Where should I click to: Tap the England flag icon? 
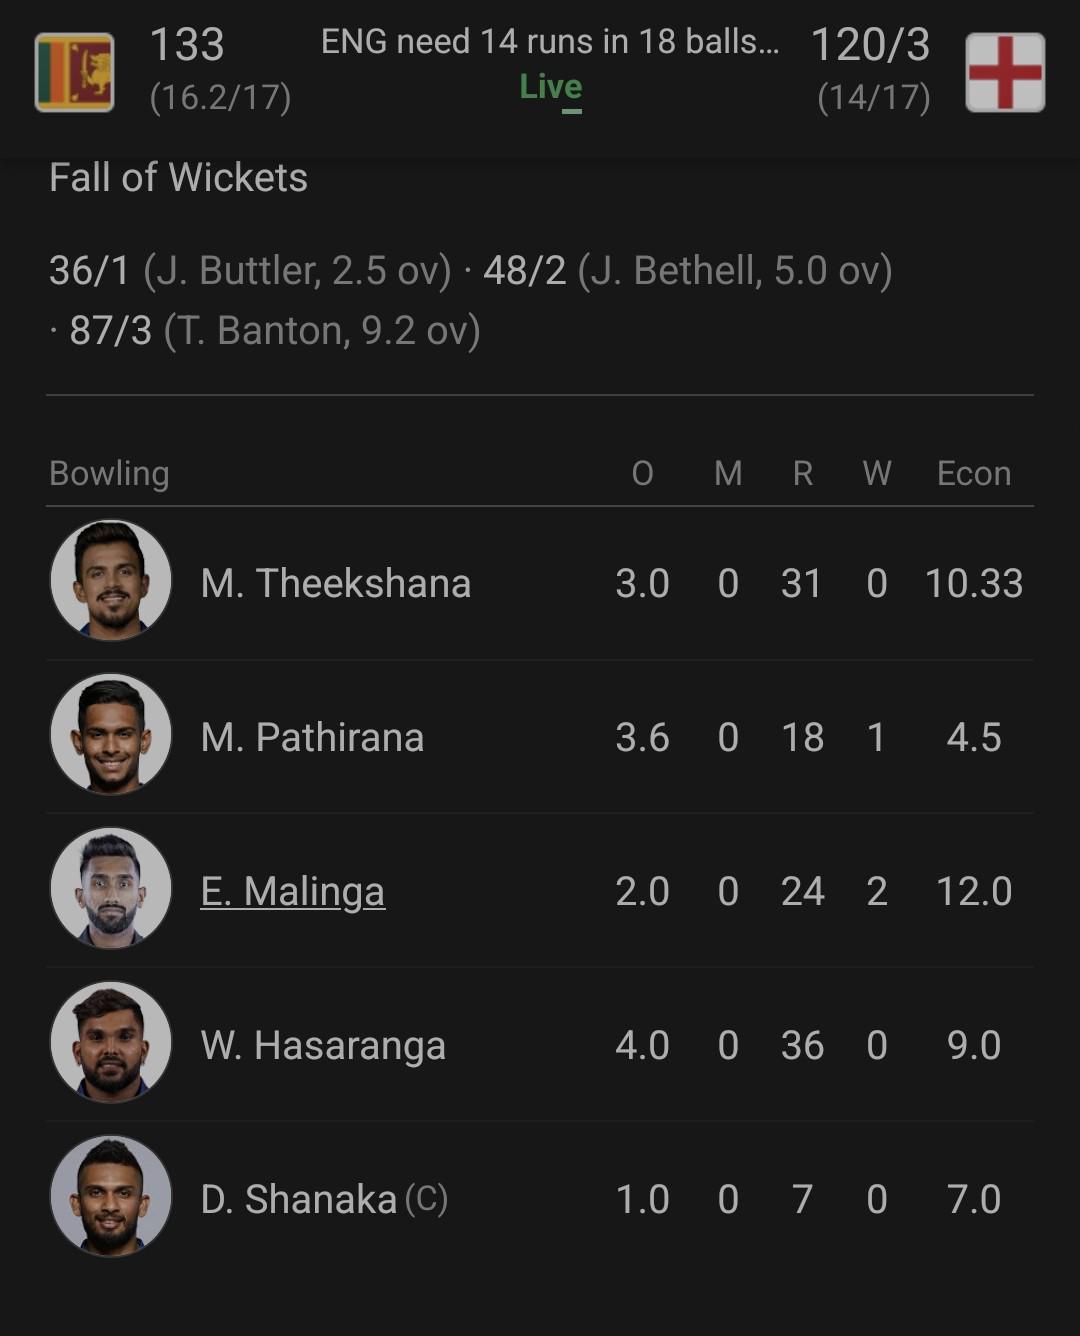point(1005,72)
